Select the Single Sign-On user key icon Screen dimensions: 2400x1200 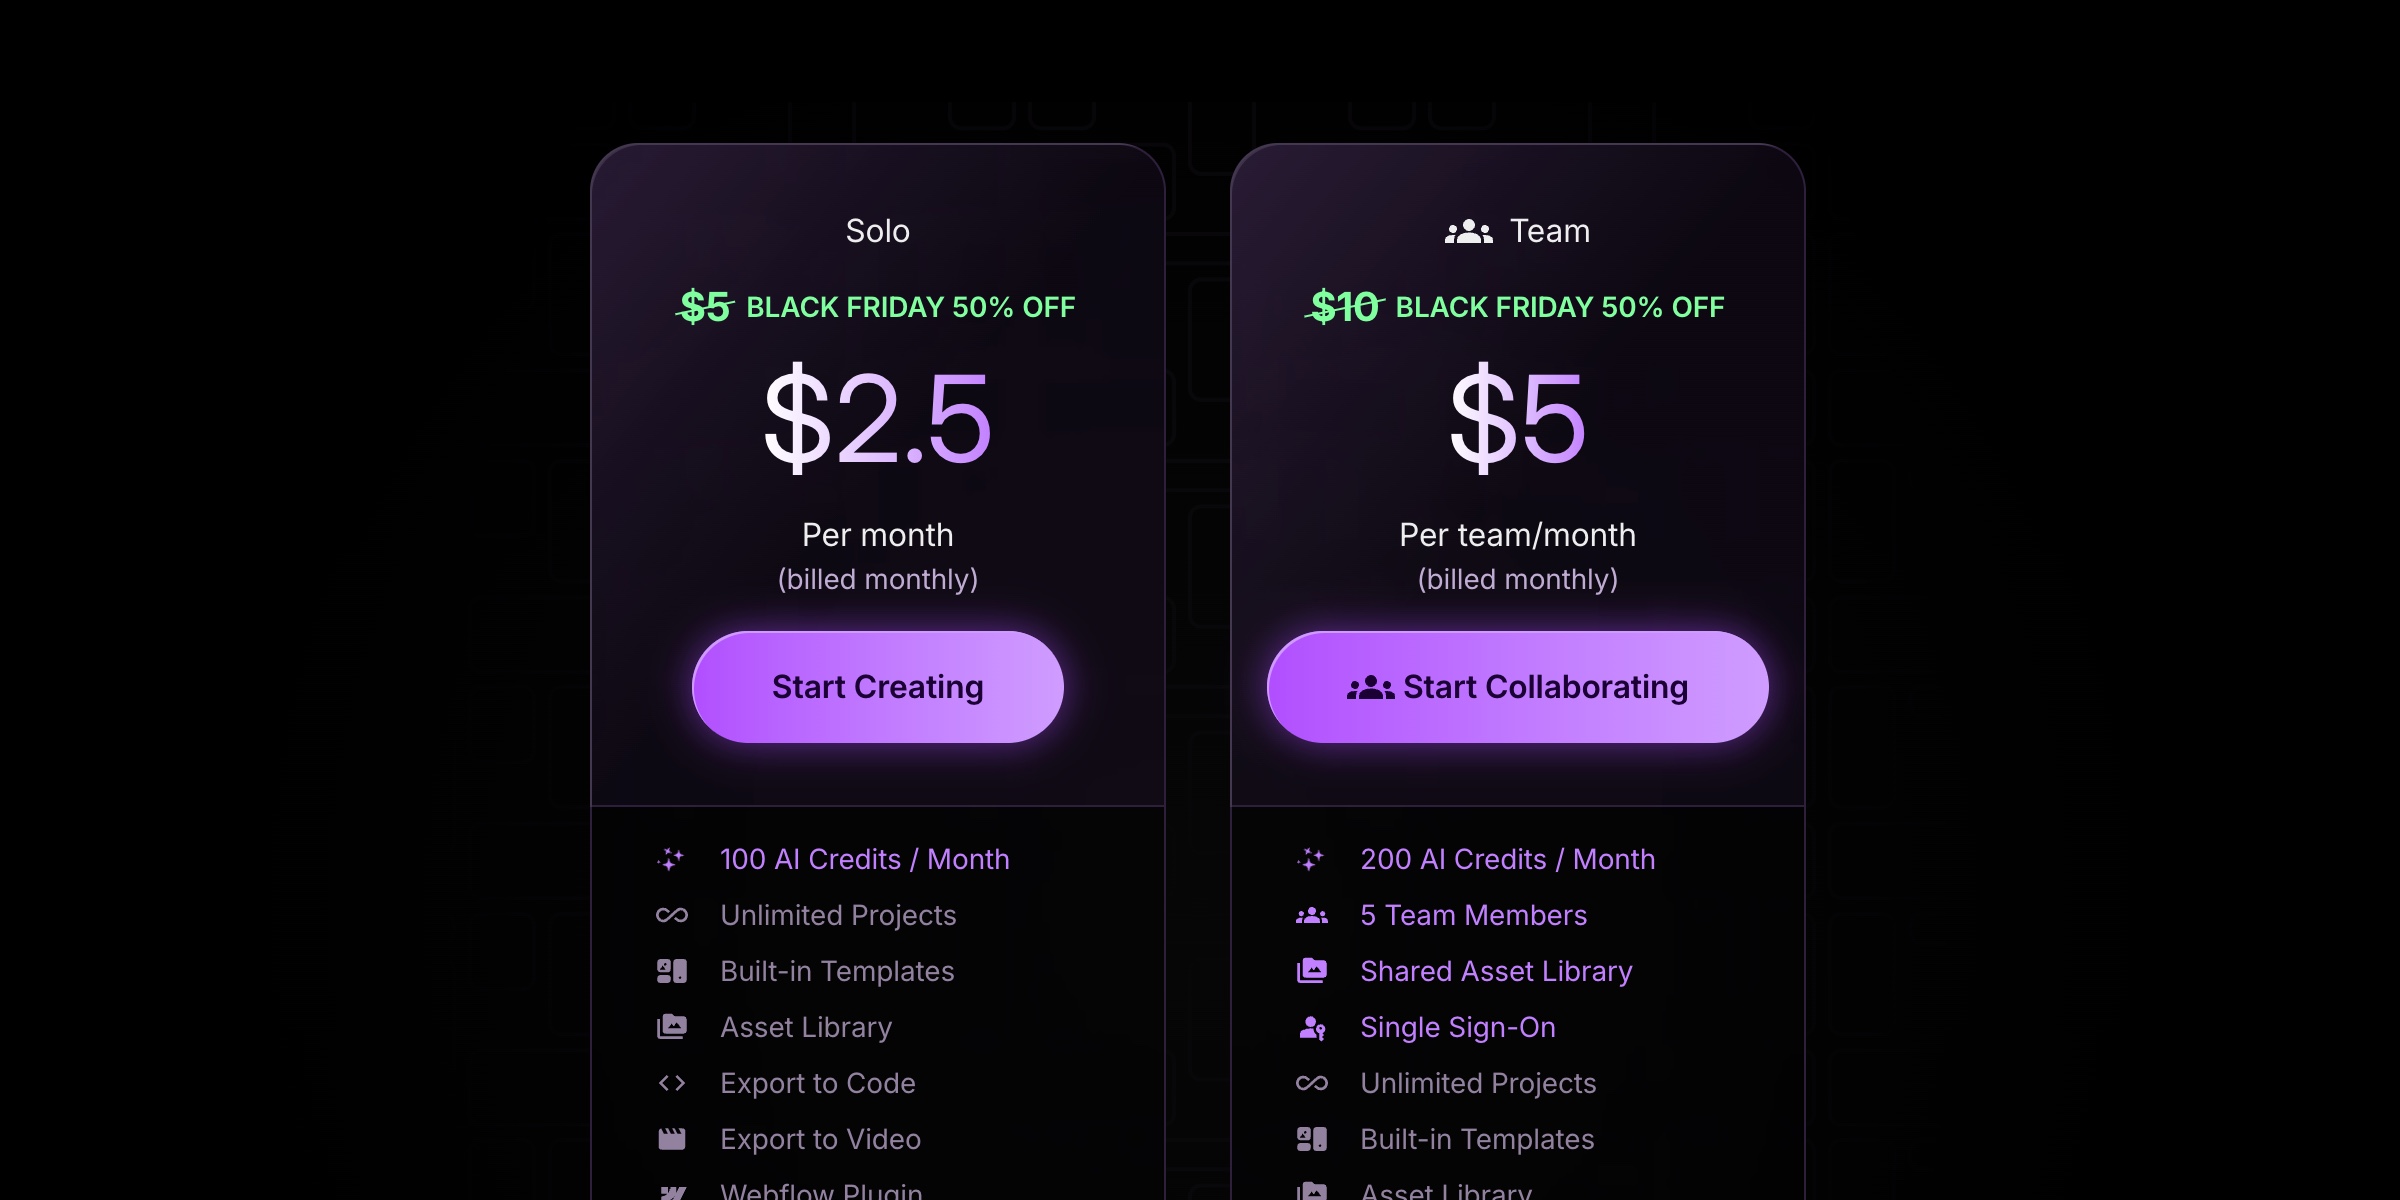[1311, 1026]
